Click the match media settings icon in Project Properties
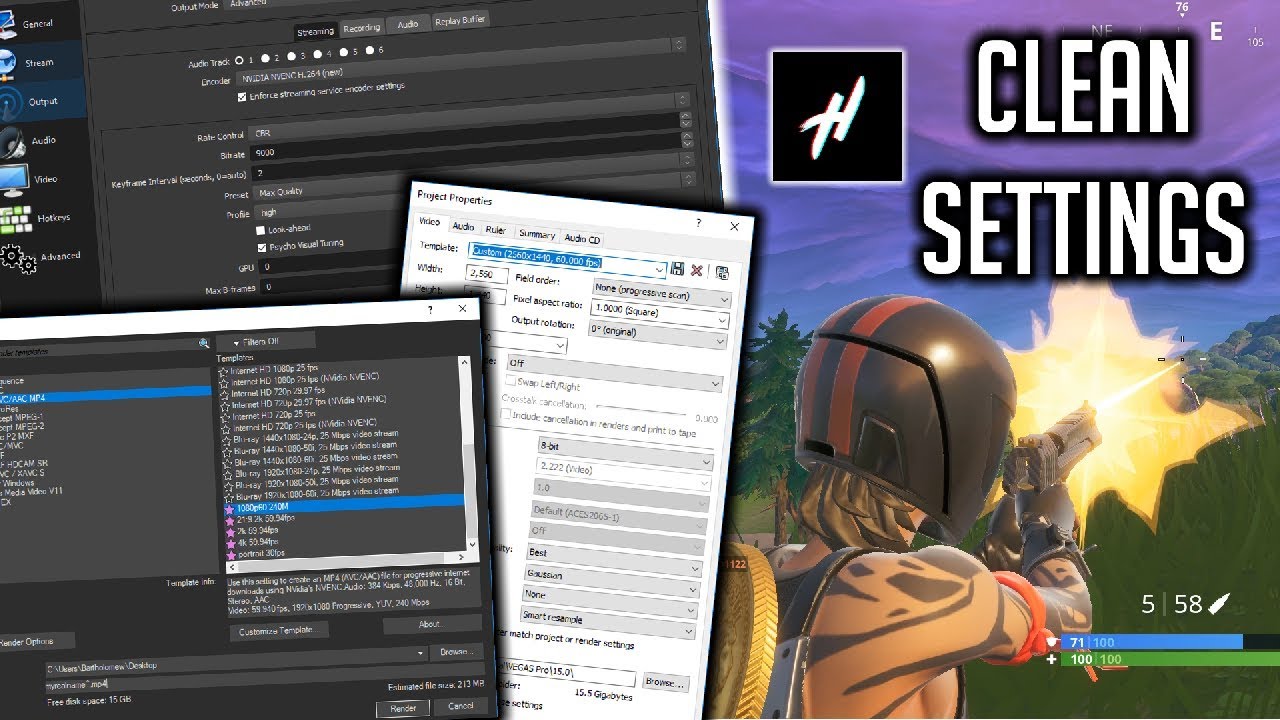 coord(723,272)
